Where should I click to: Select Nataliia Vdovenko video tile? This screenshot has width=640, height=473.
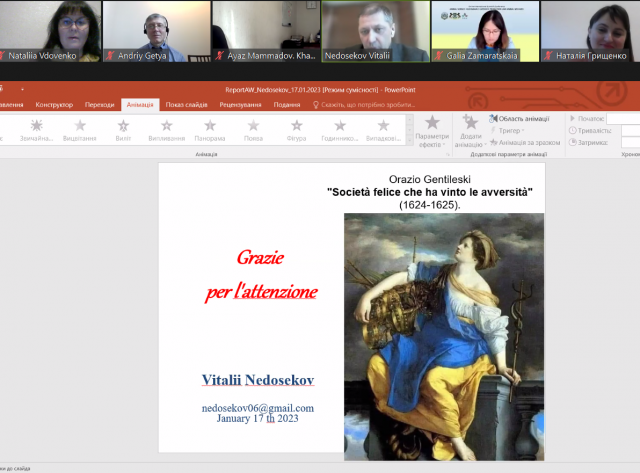point(50,31)
